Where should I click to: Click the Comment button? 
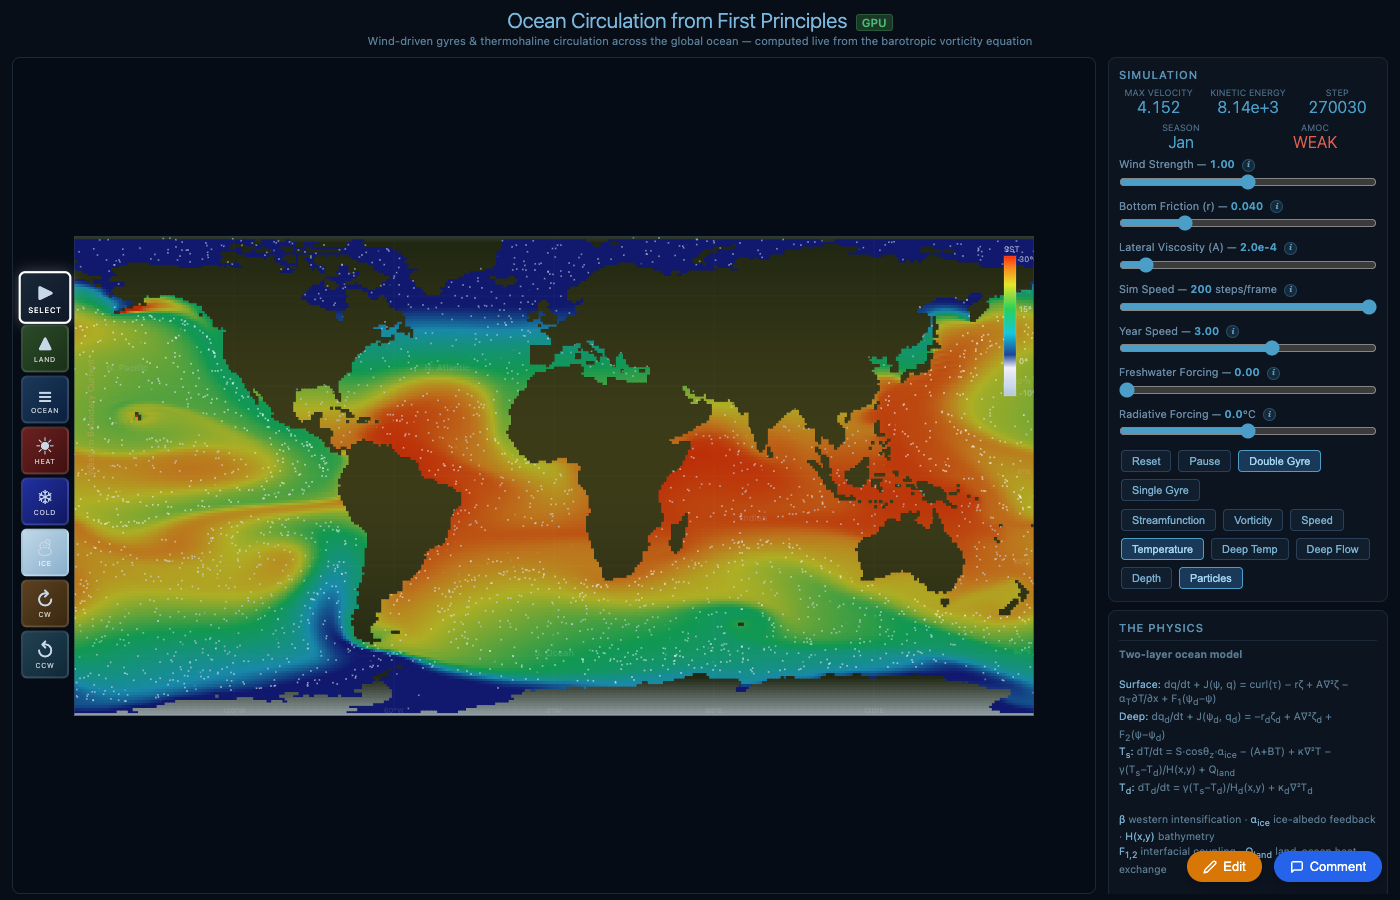click(1327, 866)
